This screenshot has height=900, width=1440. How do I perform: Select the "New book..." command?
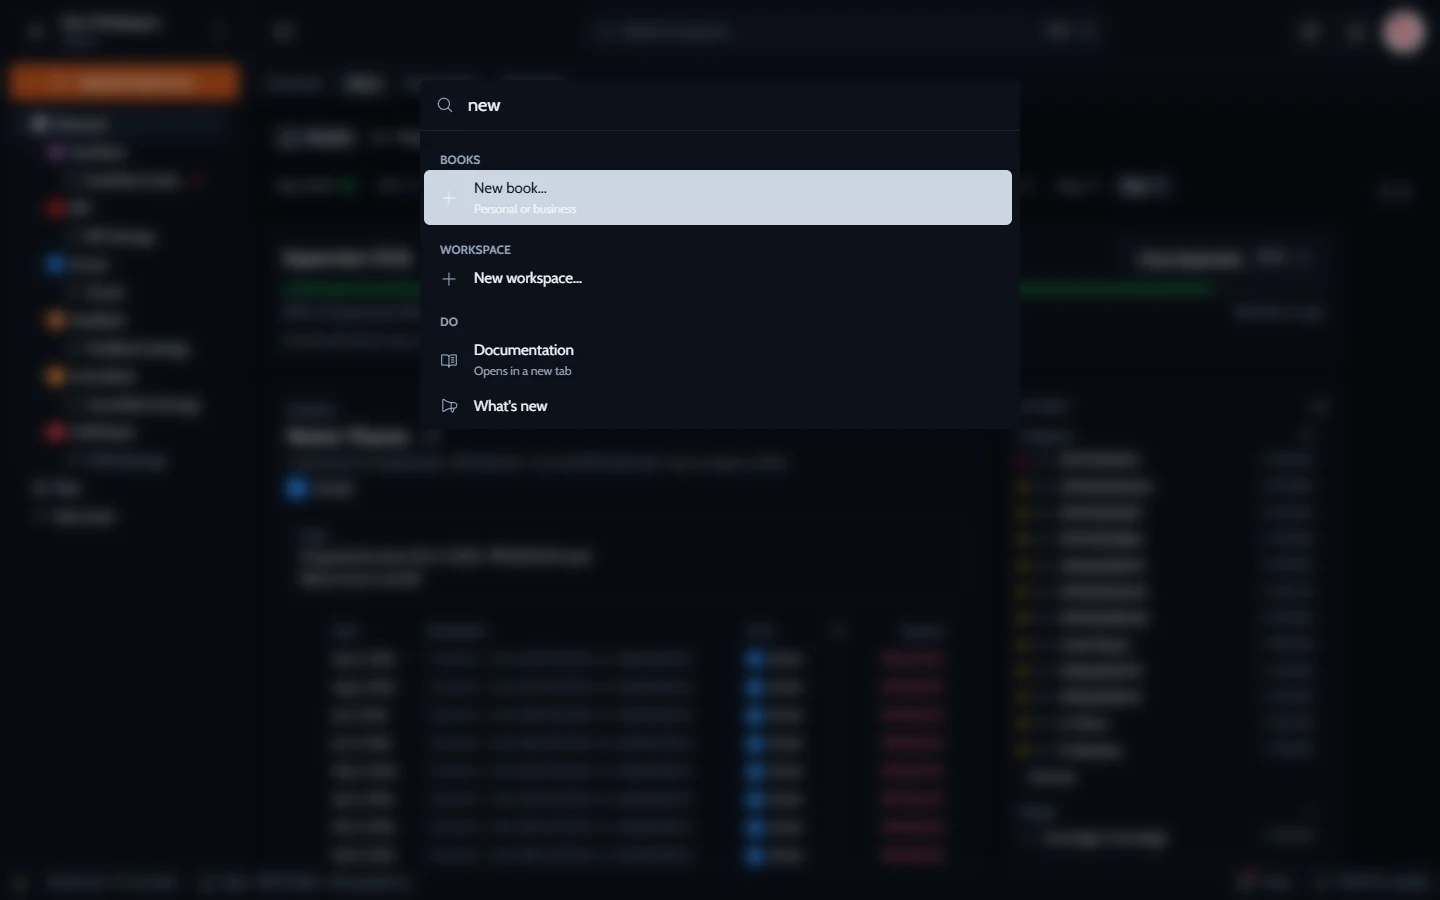(718, 198)
